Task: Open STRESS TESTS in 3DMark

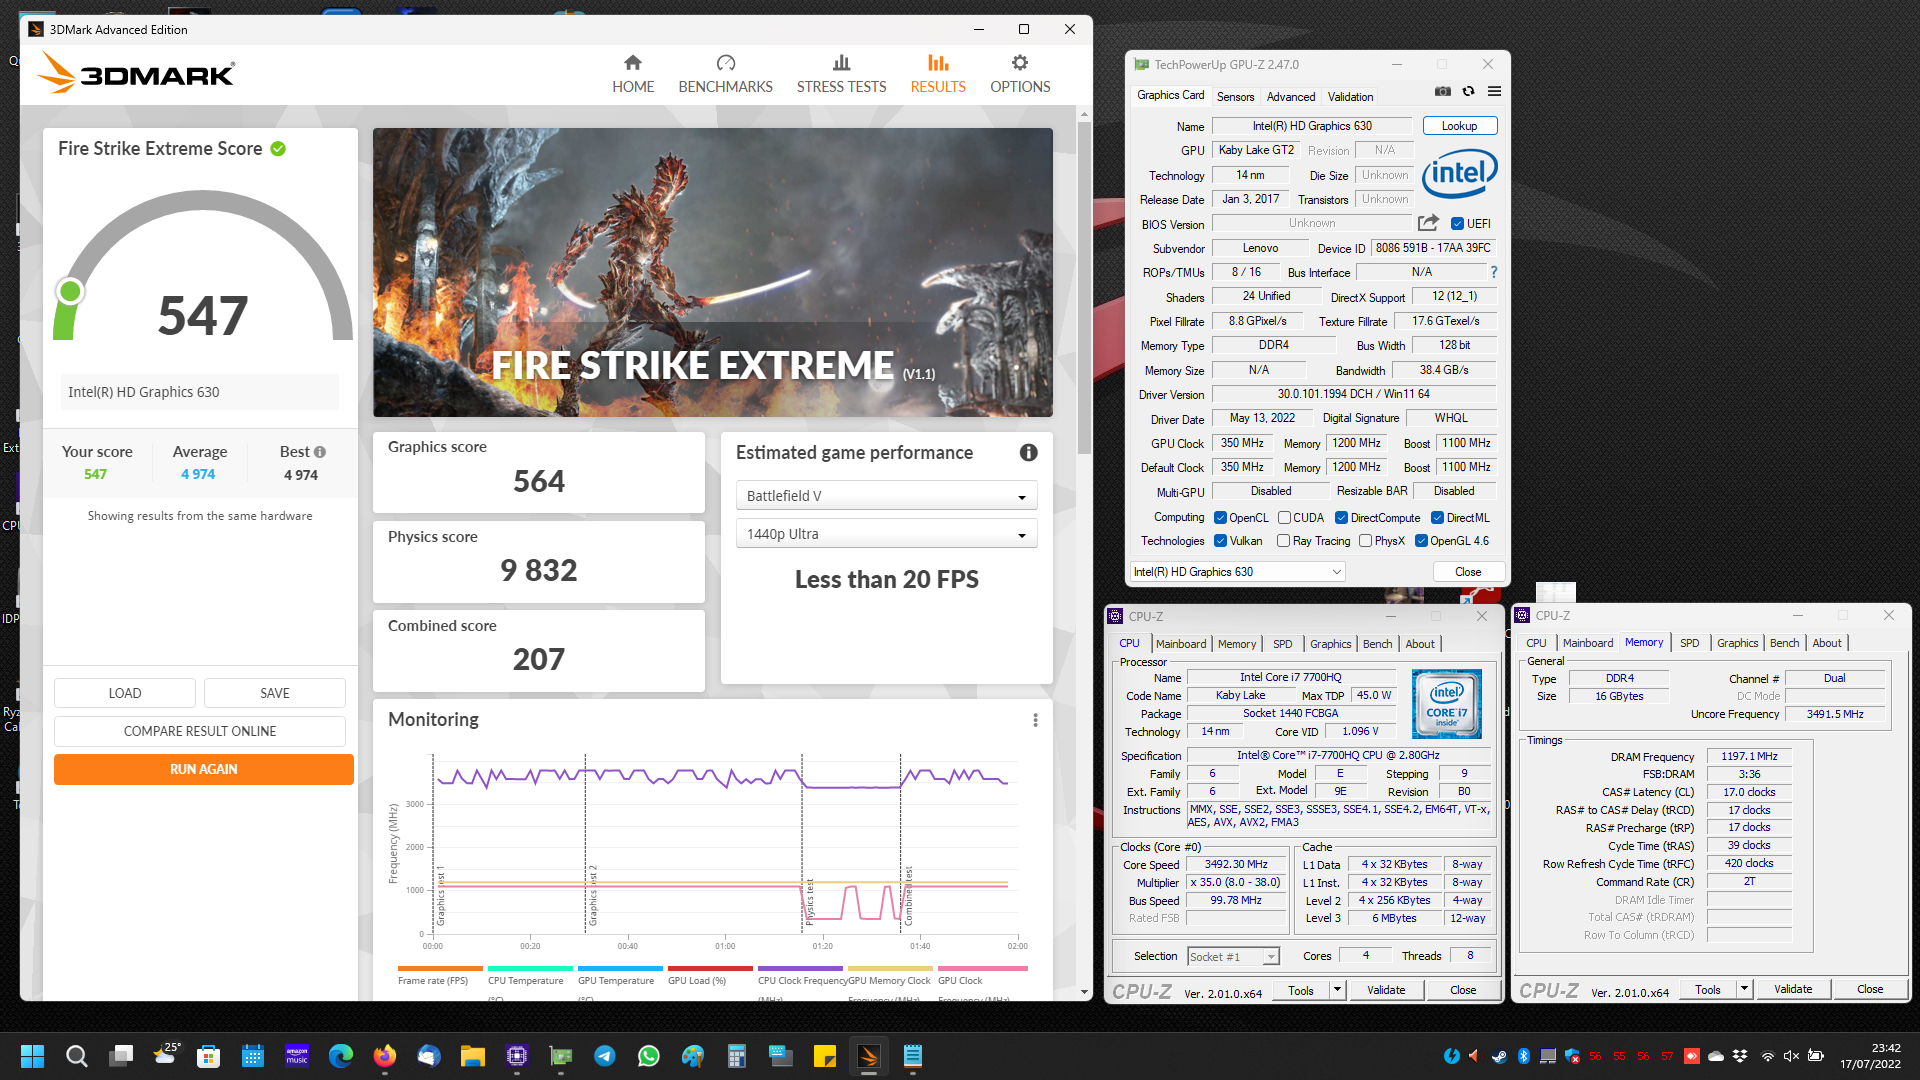Action: pyautogui.click(x=841, y=75)
